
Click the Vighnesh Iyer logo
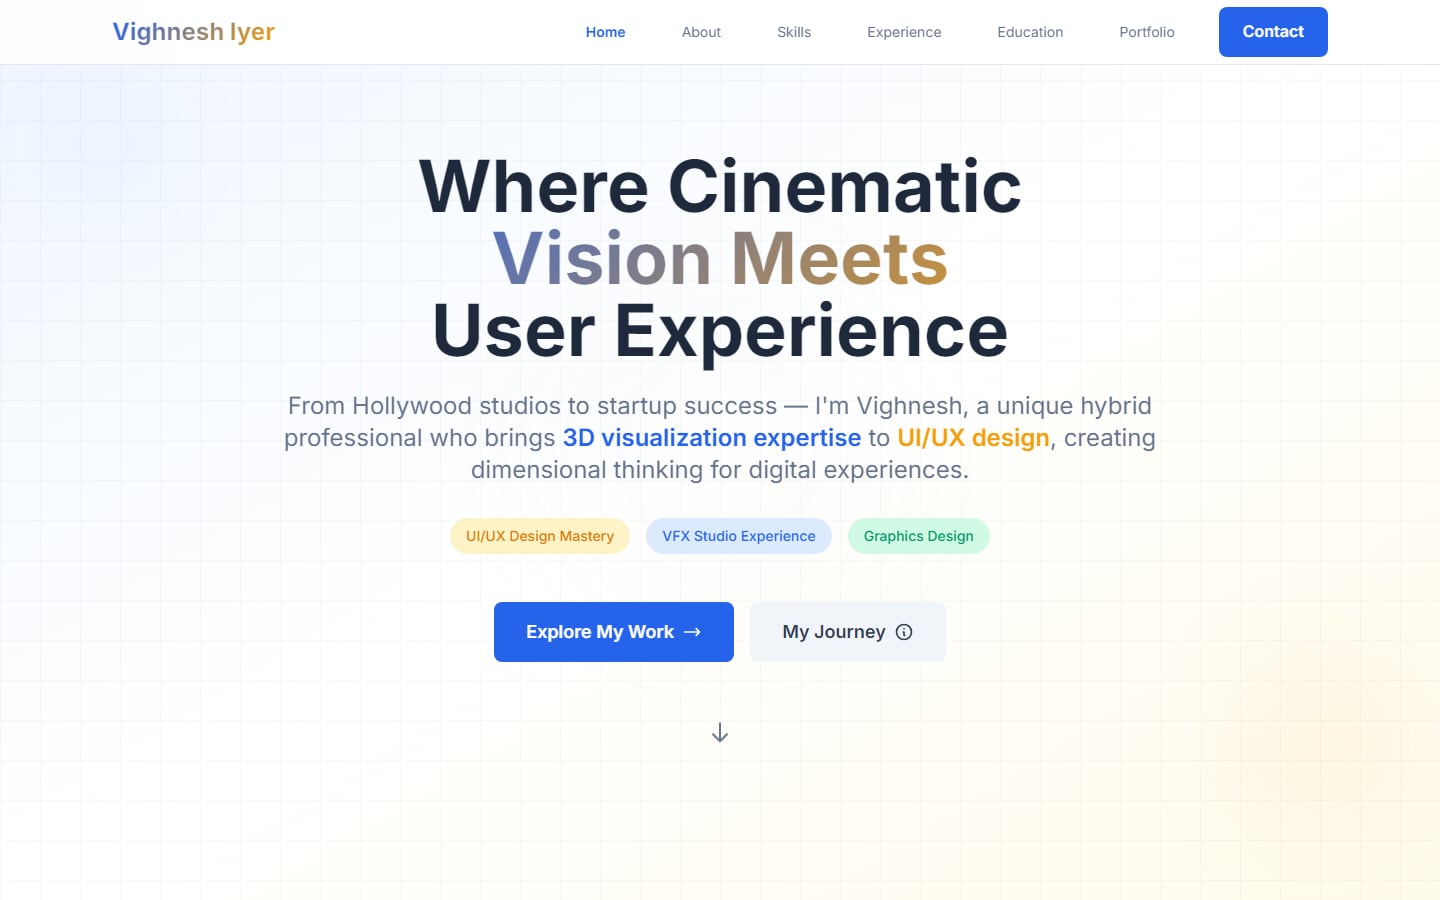(x=193, y=32)
